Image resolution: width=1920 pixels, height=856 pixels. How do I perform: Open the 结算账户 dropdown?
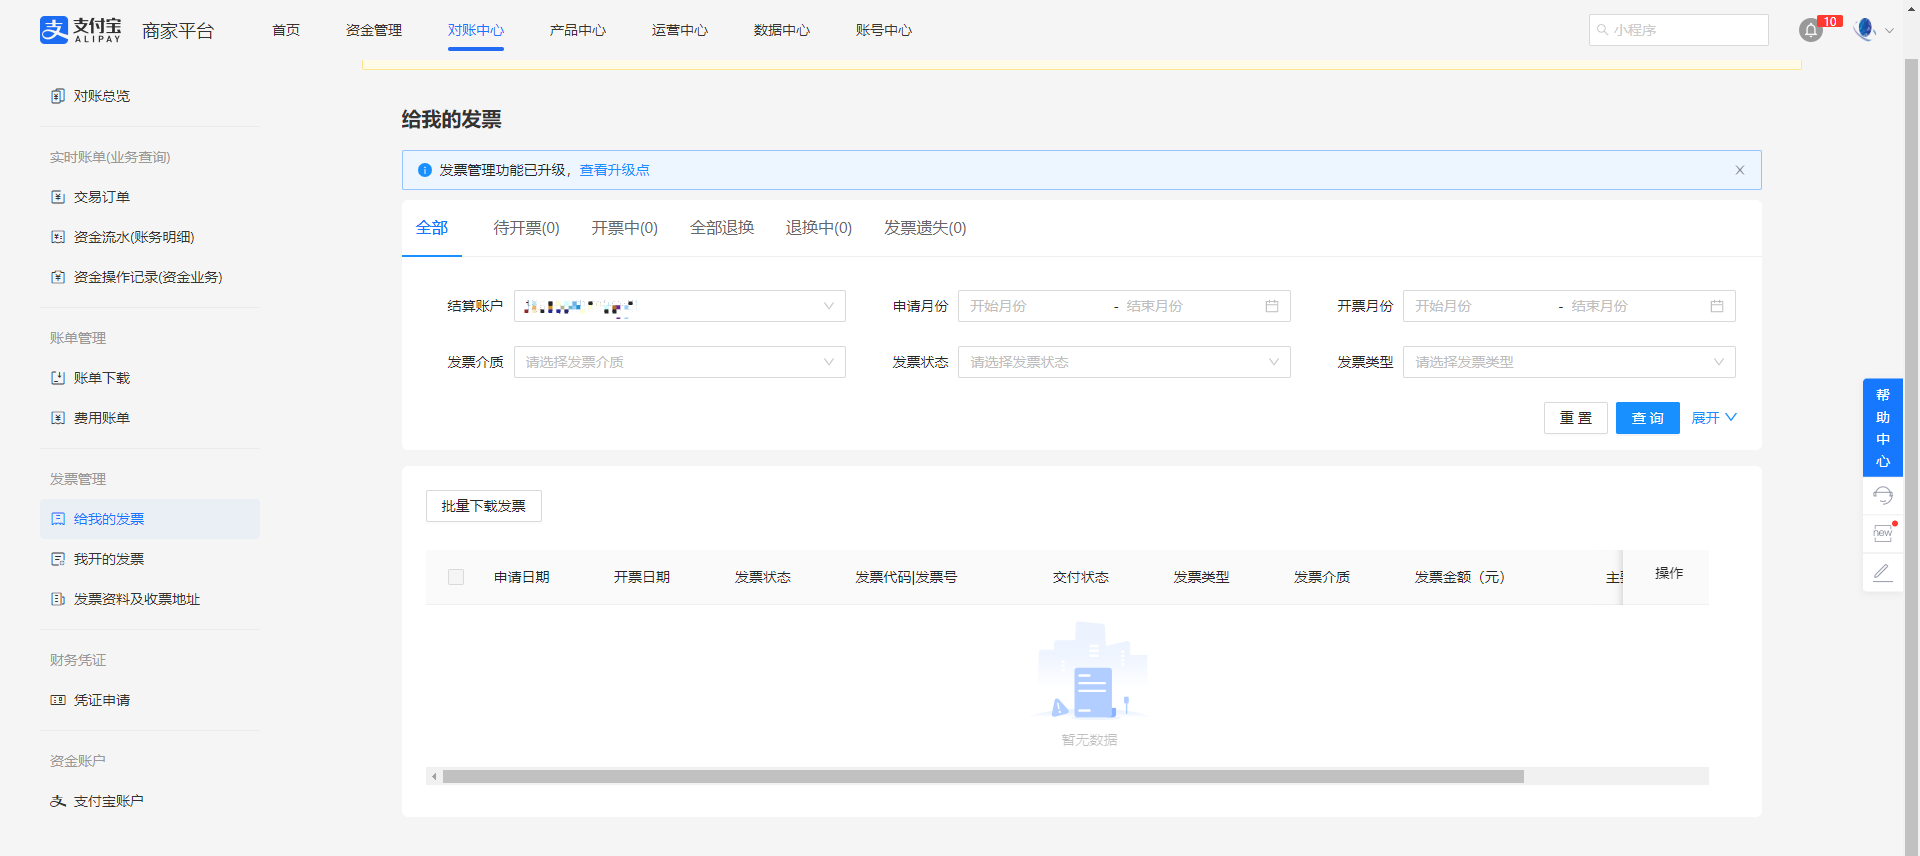pos(679,306)
